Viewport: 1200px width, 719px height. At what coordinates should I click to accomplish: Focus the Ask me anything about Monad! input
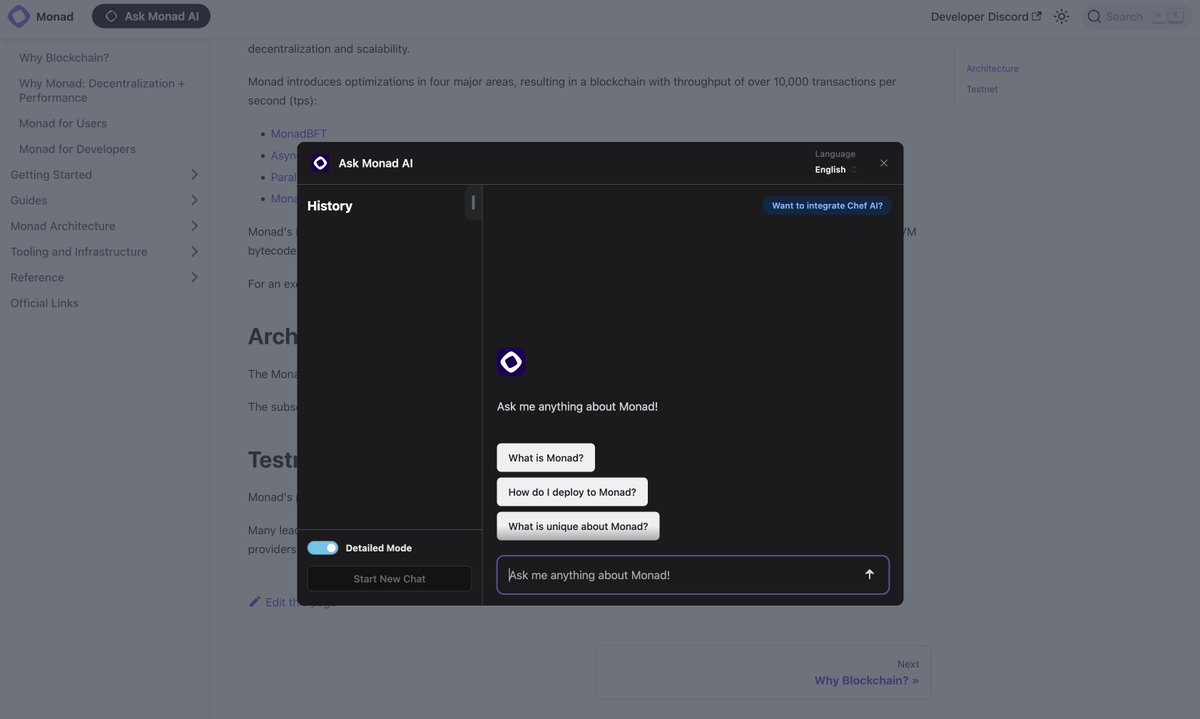[693, 575]
